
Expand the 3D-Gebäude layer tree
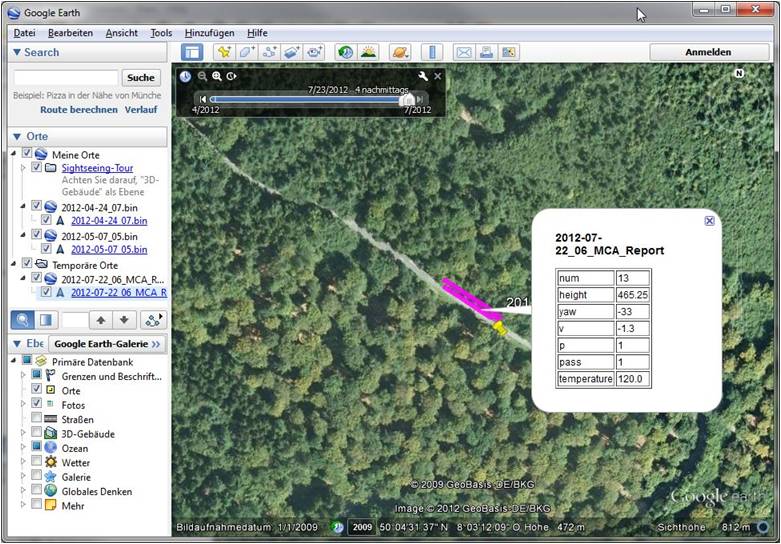coord(24,434)
